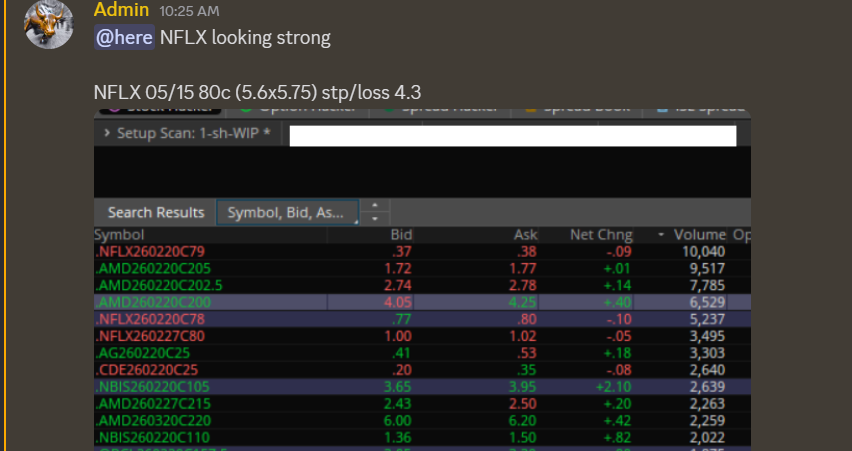852x451 pixels.
Task: Click the 10:25 AM message timestamp
Action: coord(189,11)
